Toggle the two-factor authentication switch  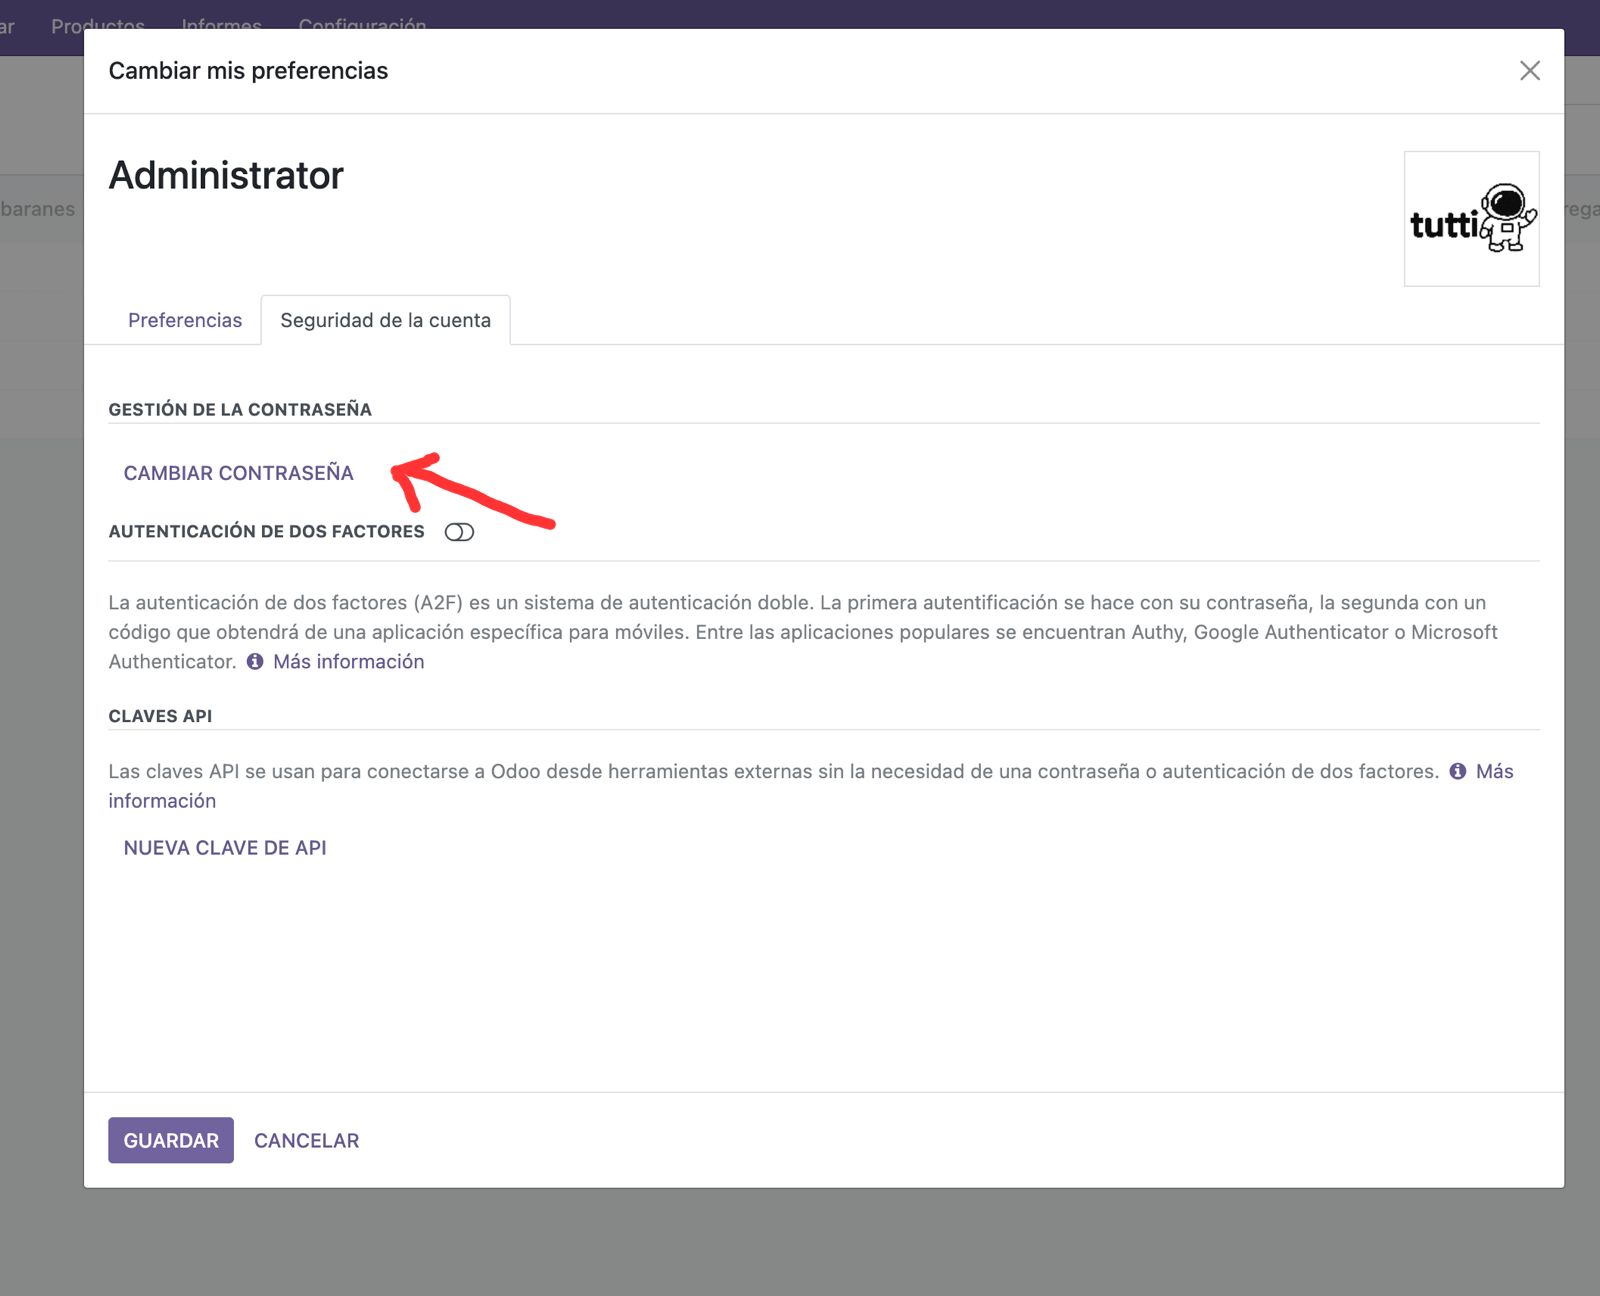click(459, 532)
